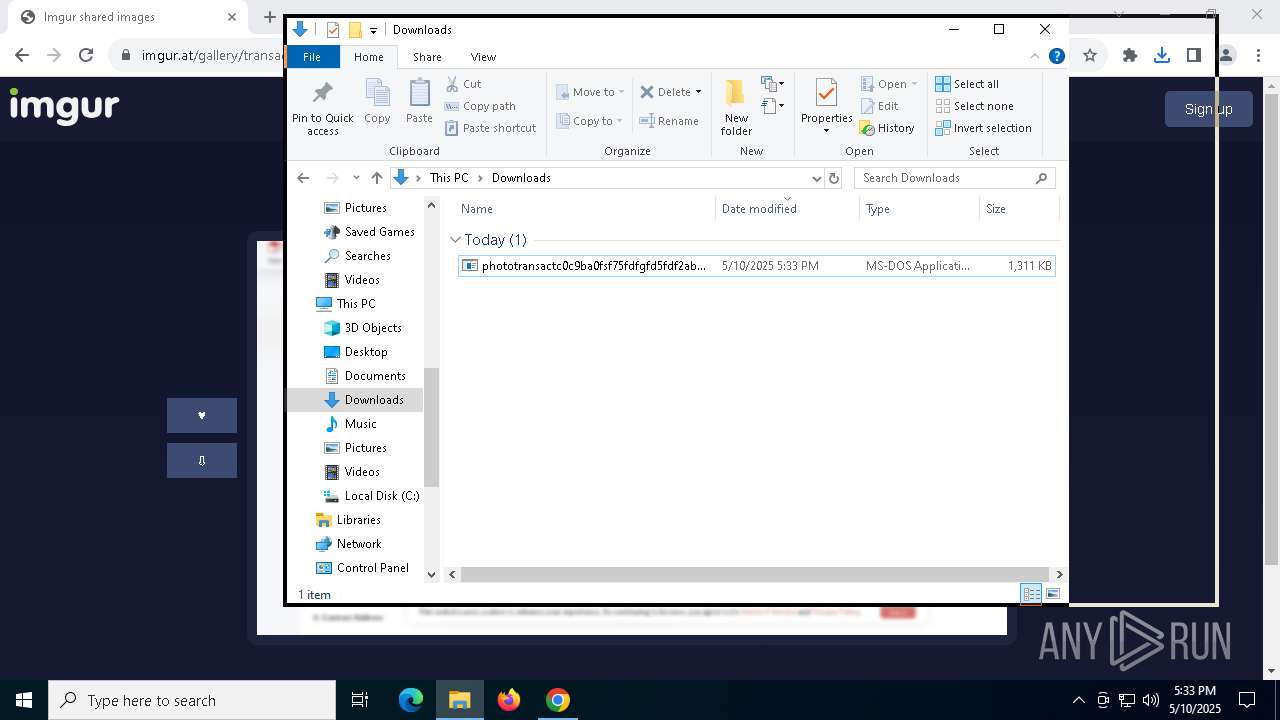
Task: Open Microsoft Edge from taskbar
Action: click(x=411, y=700)
